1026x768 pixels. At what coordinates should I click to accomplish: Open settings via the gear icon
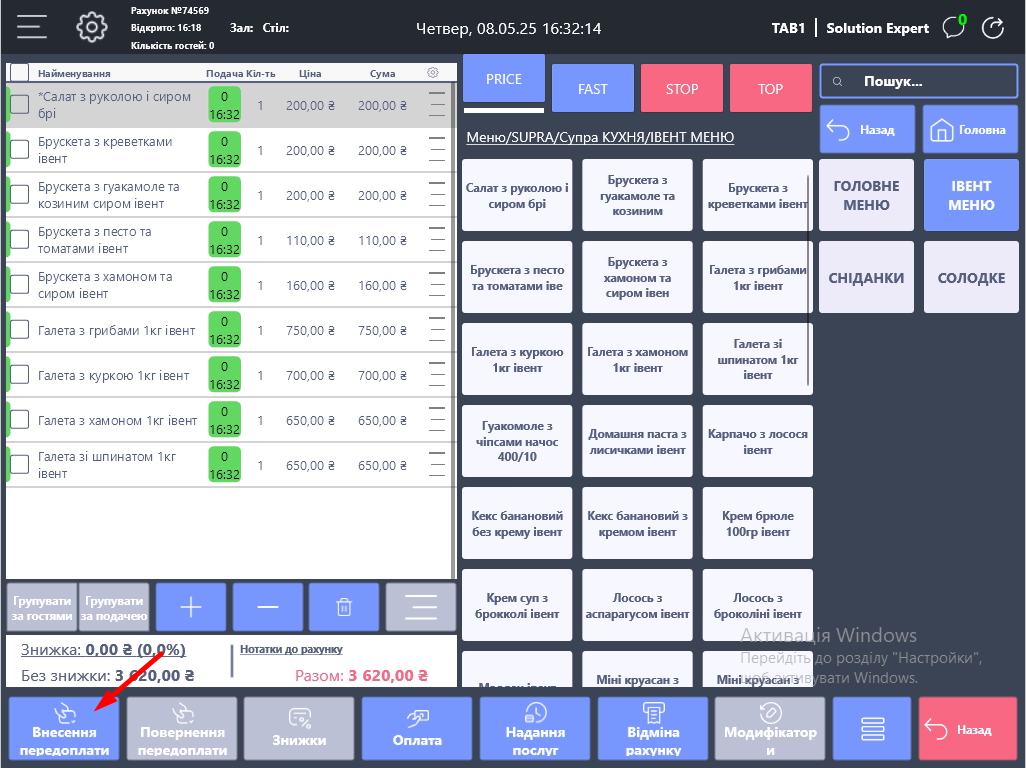pos(92,27)
